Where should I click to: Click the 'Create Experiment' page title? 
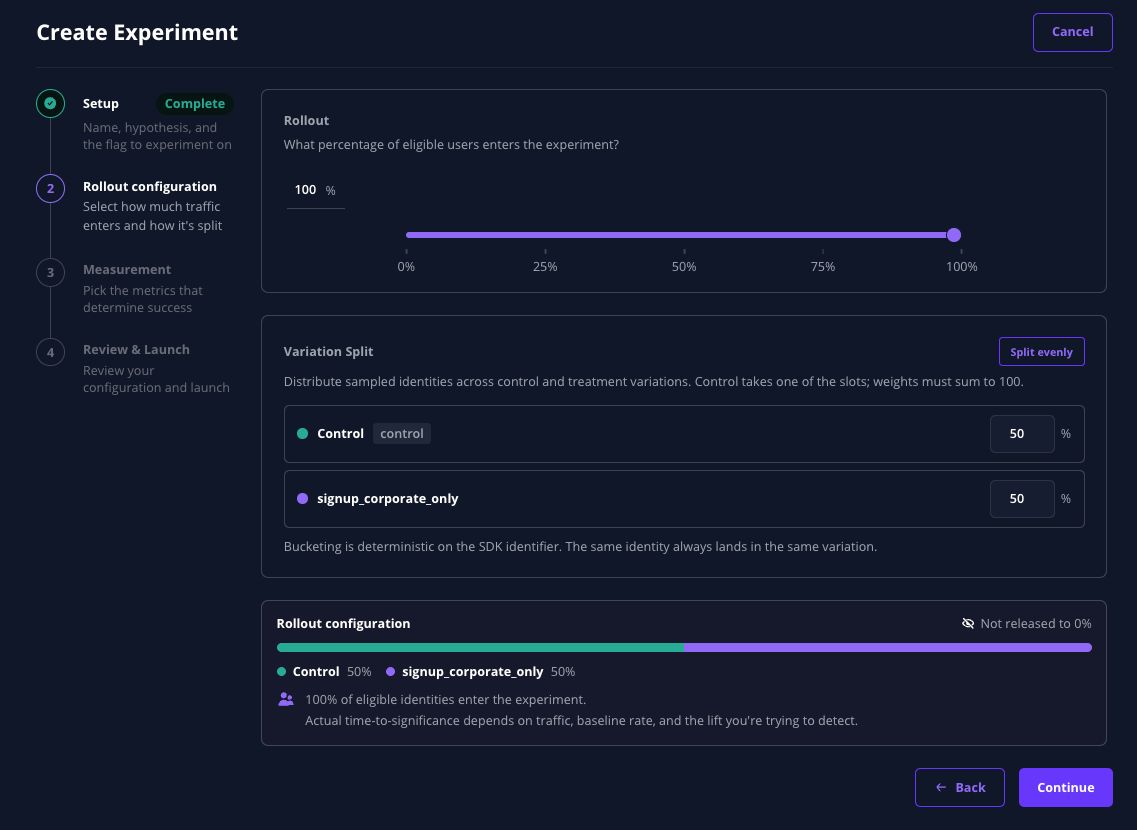(137, 33)
